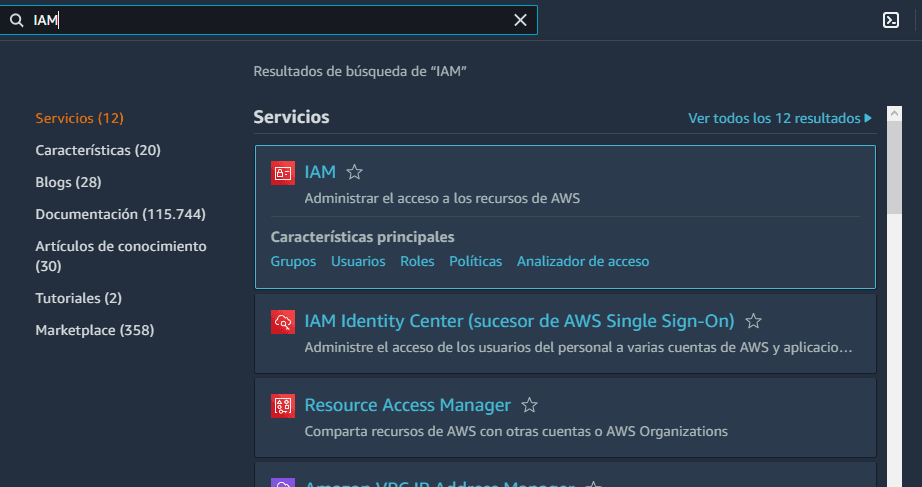Click 'Administrar el acceso a los recursos' description
The width and height of the screenshot is (922, 487).
tap(442, 198)
